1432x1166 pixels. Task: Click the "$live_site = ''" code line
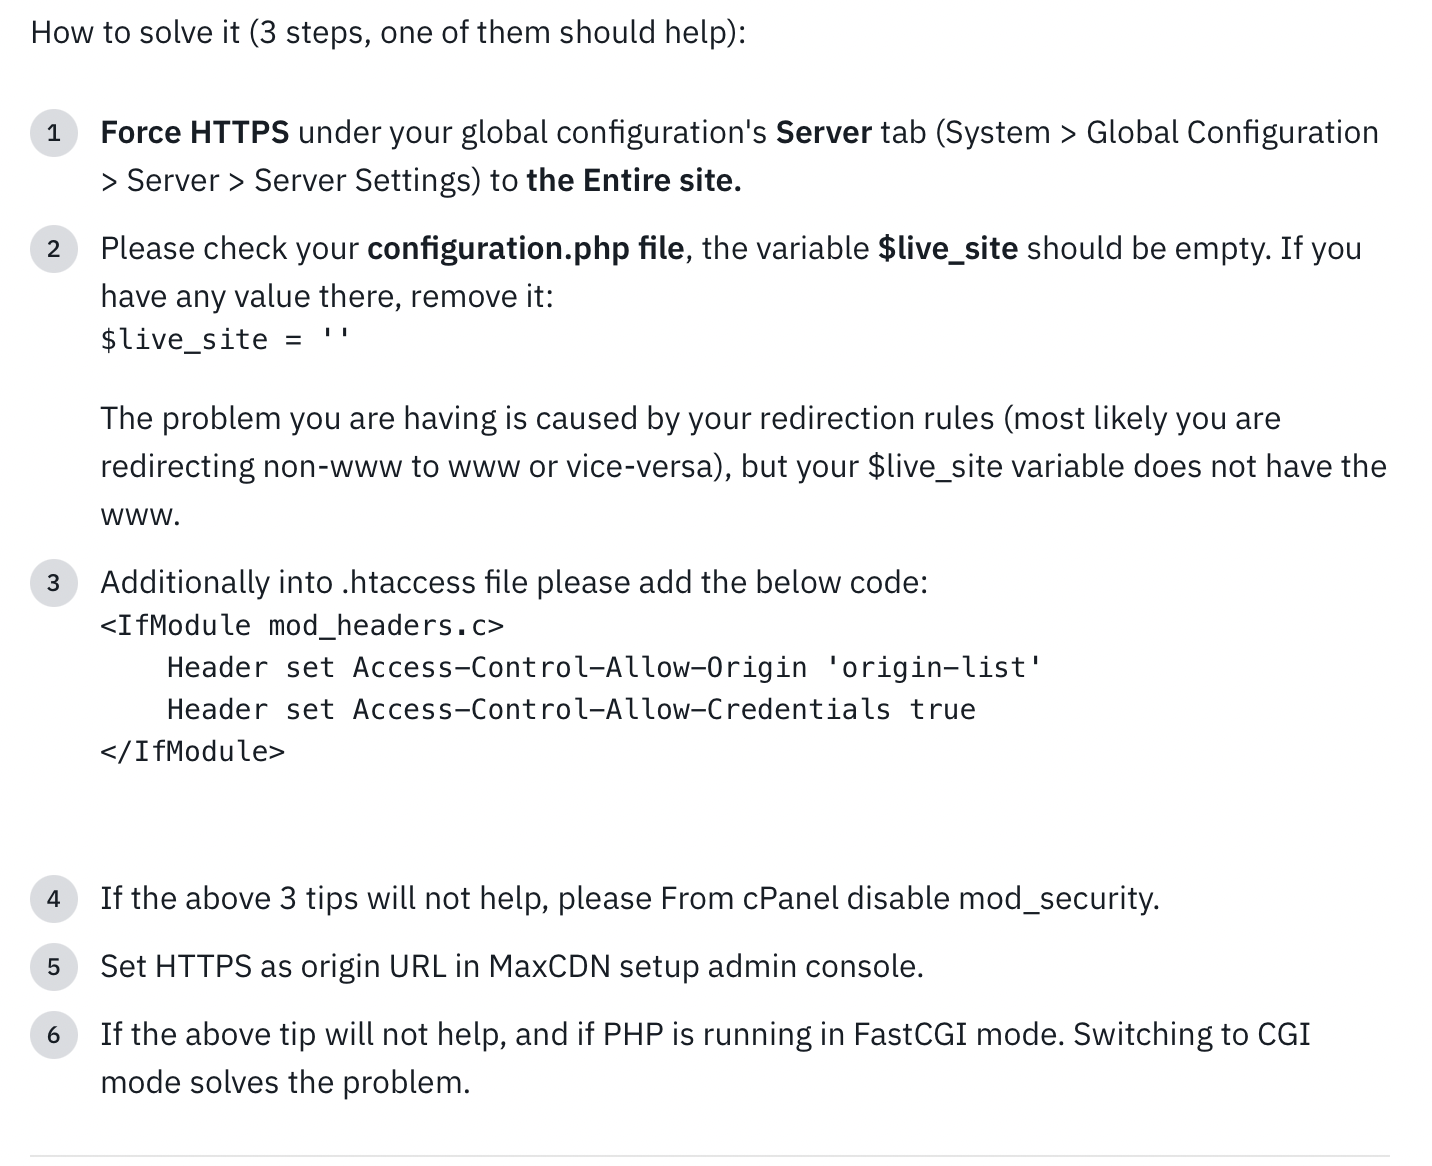pos(225,340)
